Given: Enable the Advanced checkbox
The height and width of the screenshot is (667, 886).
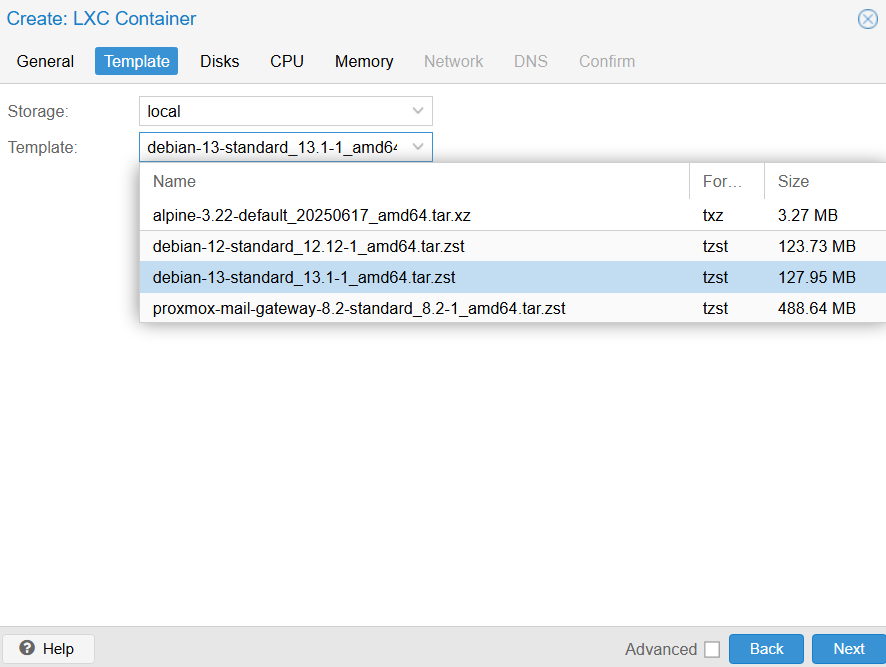Looking at the screenshot, I should pos(712,650).
